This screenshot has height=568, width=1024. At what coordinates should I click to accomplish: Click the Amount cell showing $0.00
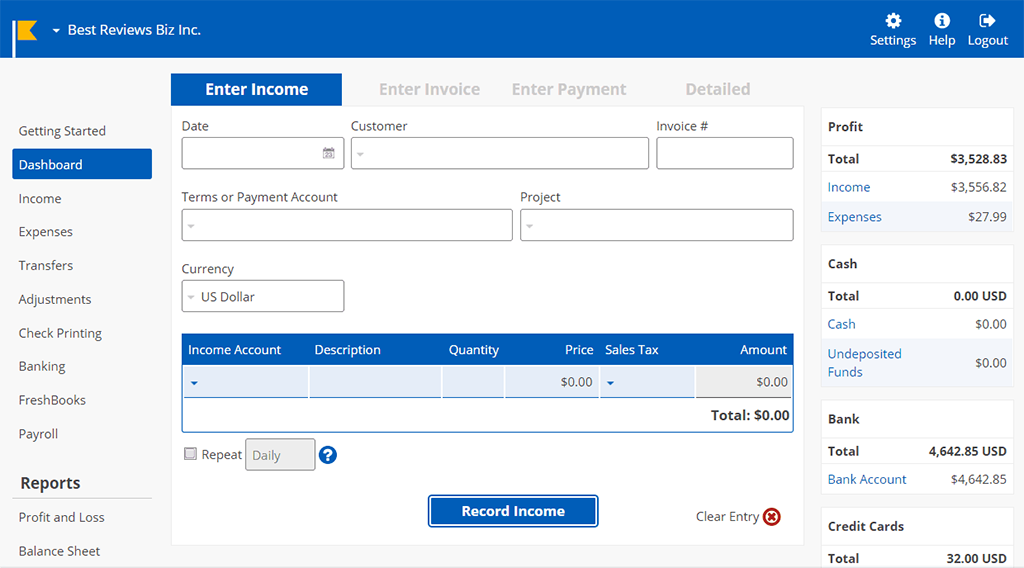coord(744,382)
